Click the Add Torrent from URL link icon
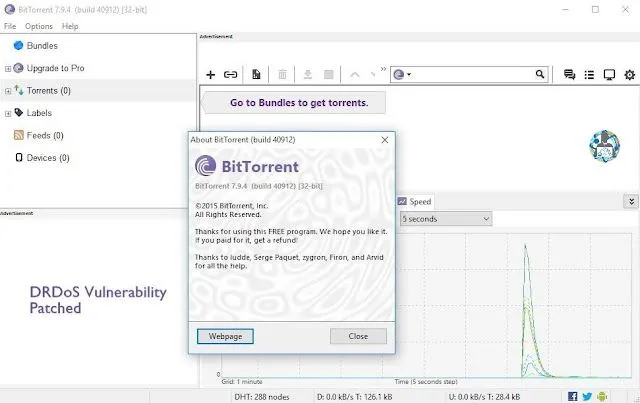This screenshot has height=403, width=640. tap(231, 74)
